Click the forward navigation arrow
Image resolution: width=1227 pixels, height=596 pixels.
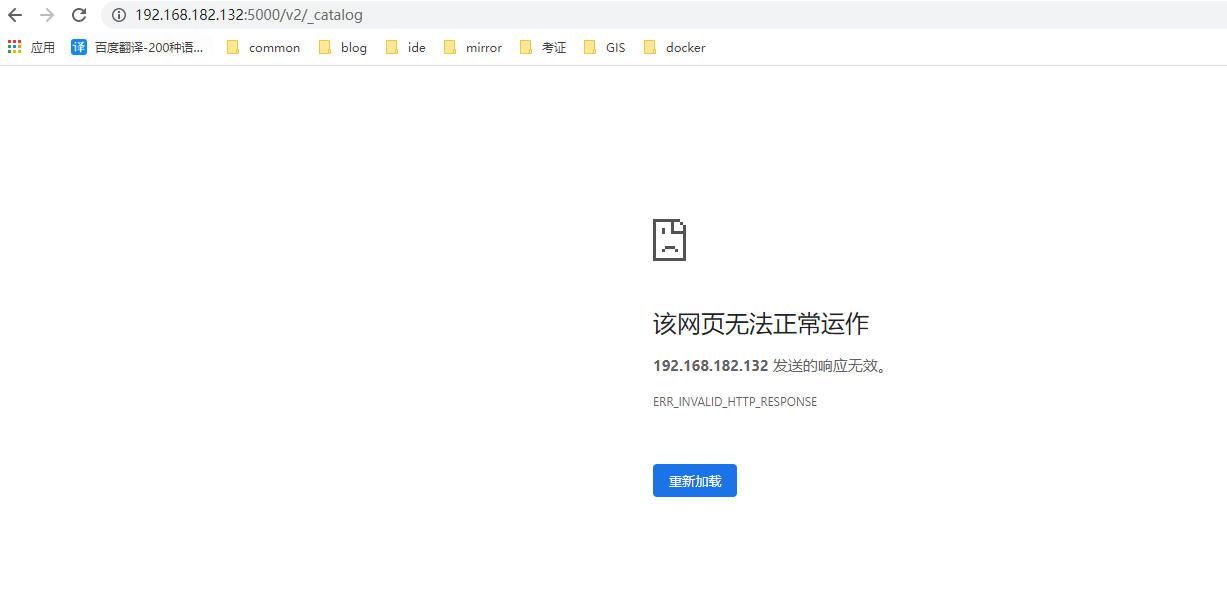coord(48,15)
